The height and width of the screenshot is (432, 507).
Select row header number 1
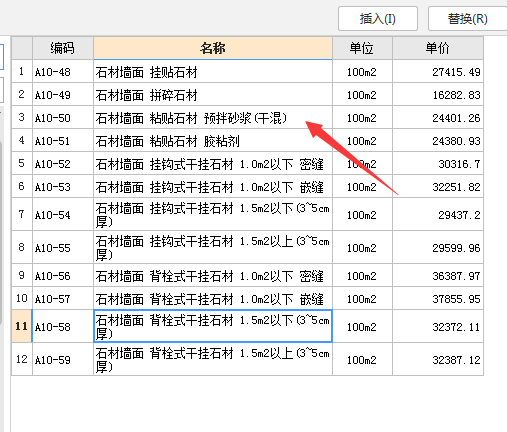22,72
